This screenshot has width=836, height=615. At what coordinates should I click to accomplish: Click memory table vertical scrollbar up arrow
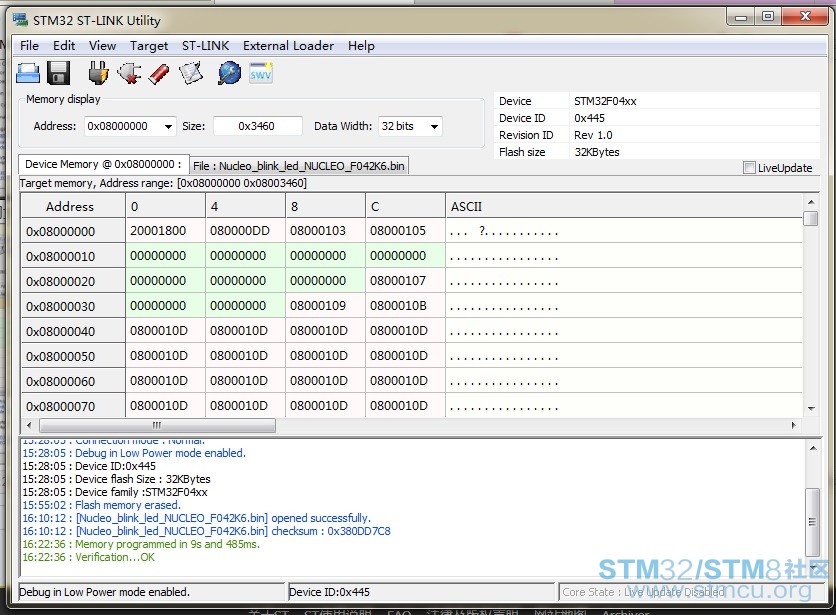point(810,202)
